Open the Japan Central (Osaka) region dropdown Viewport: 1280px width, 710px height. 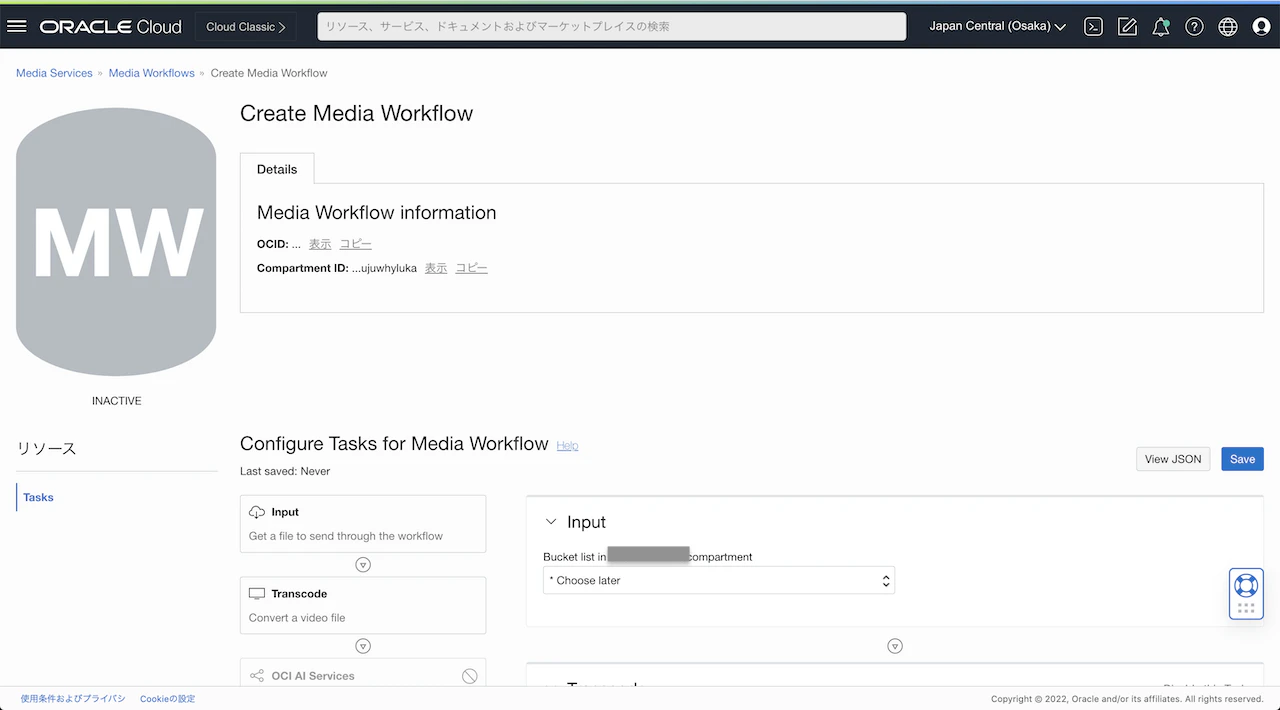coord(998,27)
